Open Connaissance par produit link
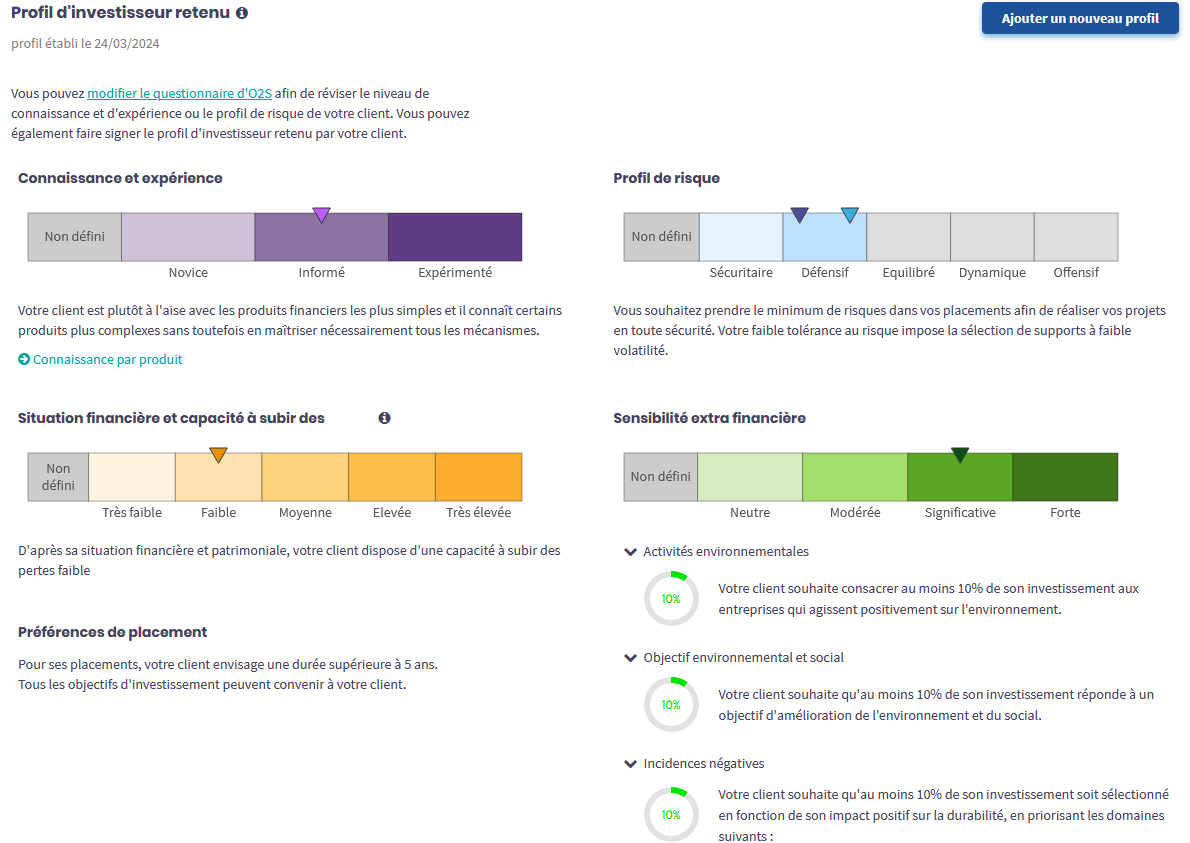Screen dimensions: 1190x843 (x=107, y=359)
